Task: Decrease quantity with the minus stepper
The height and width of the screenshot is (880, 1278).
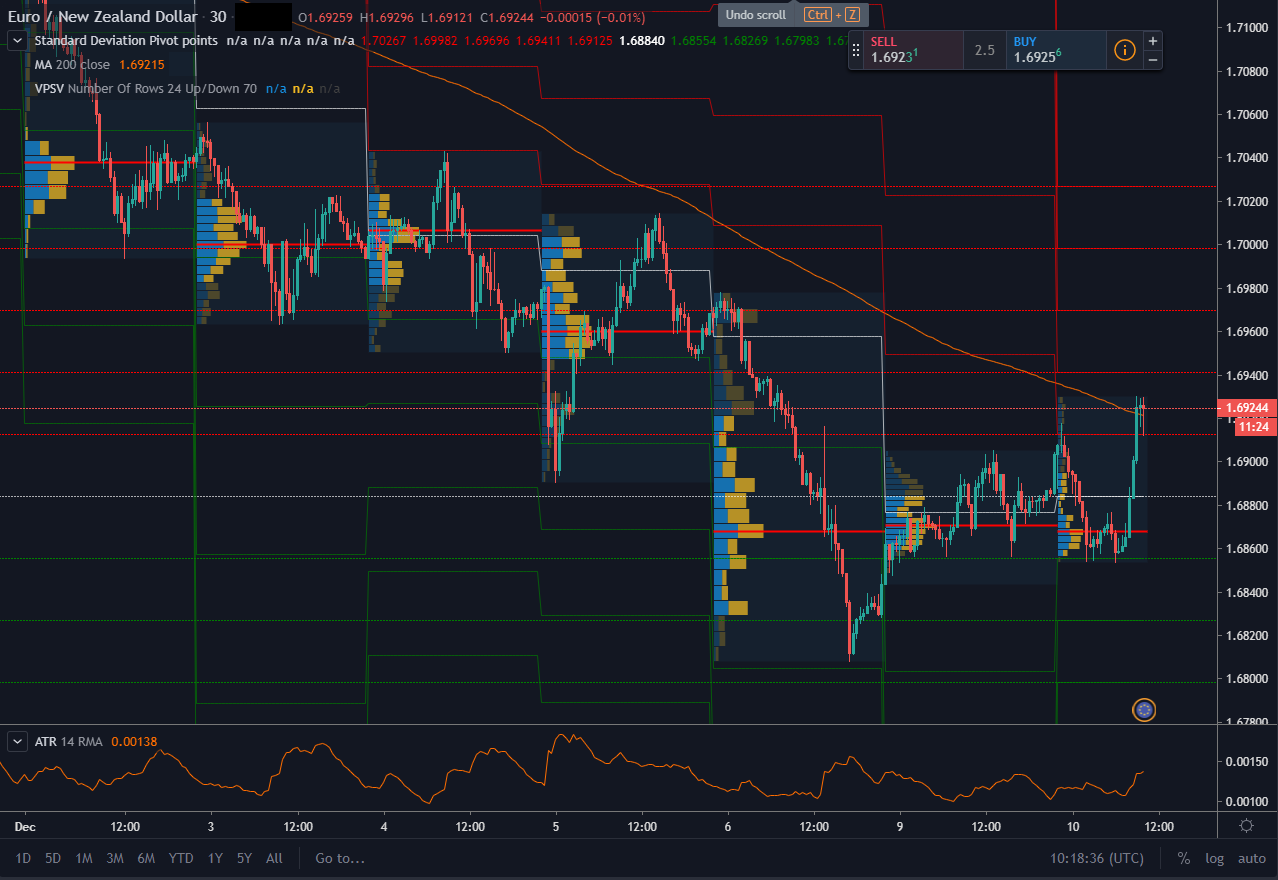Action: (x=1153, y=60)
